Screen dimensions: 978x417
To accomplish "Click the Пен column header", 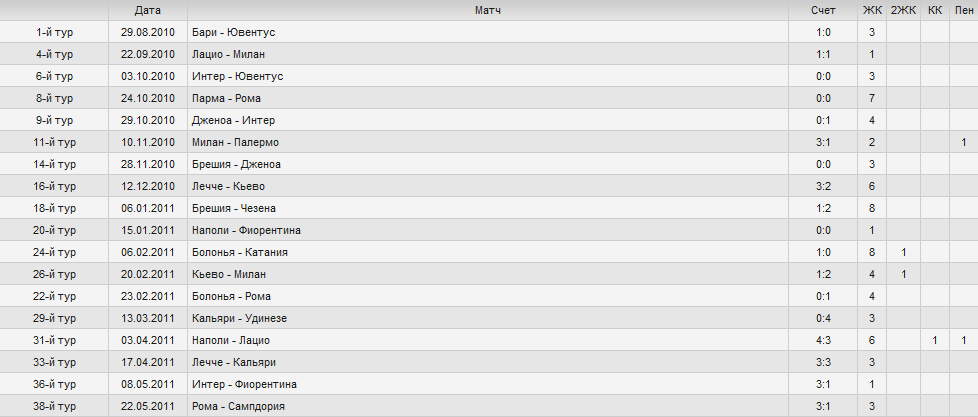I will (964, 11).
